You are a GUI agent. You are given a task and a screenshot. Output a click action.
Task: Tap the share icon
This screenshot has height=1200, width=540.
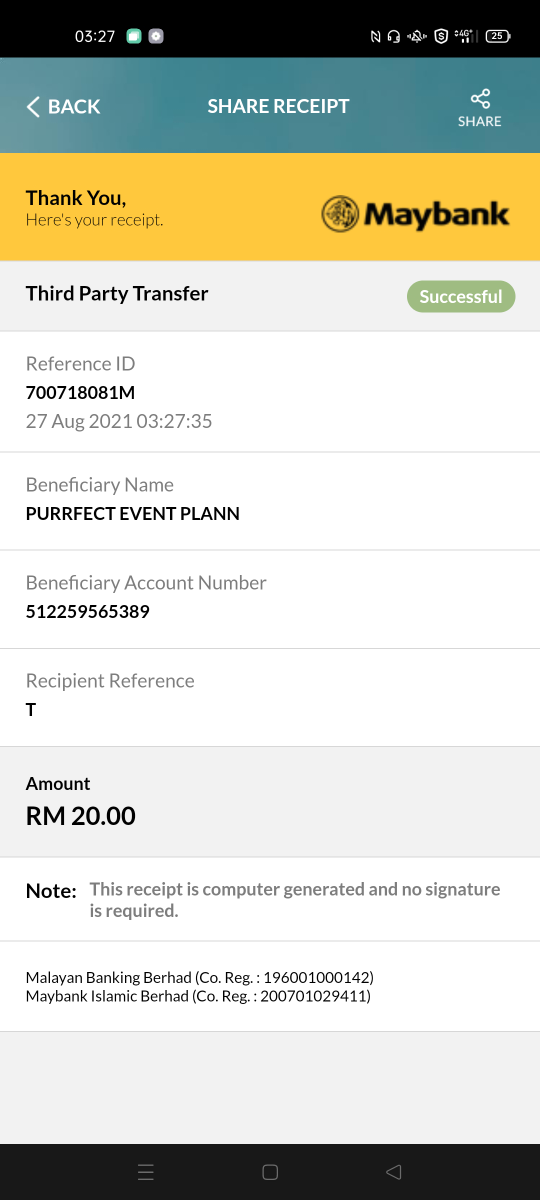tap(480, 98)
